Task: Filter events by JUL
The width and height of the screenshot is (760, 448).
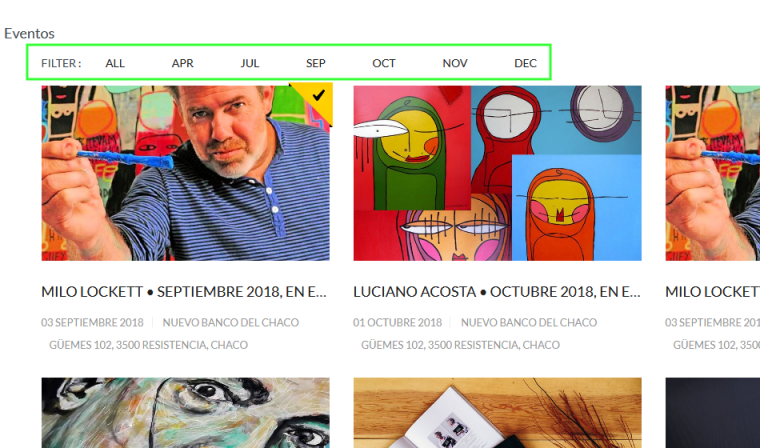Action: coord(250,63)
